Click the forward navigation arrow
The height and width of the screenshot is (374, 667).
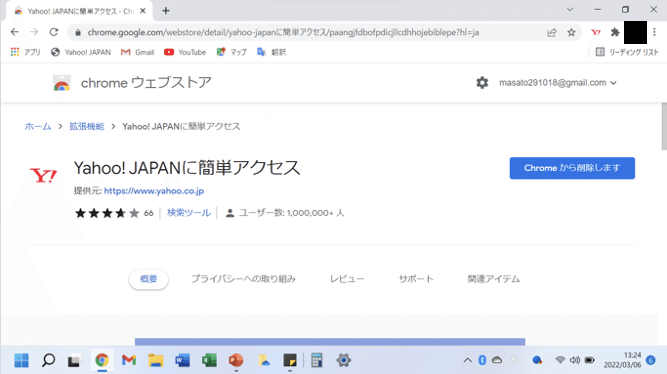click(34, 32)
